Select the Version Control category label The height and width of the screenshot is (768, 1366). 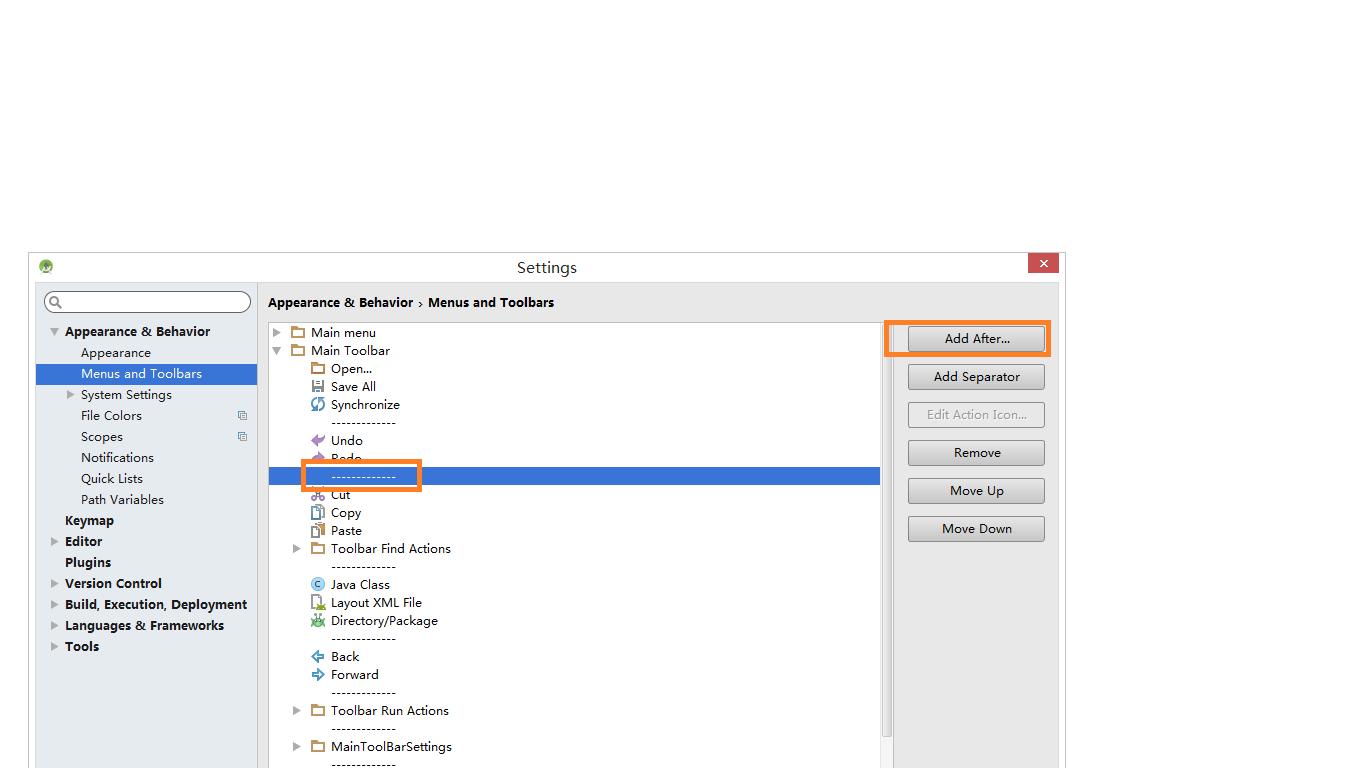click(x=113, y=584)
